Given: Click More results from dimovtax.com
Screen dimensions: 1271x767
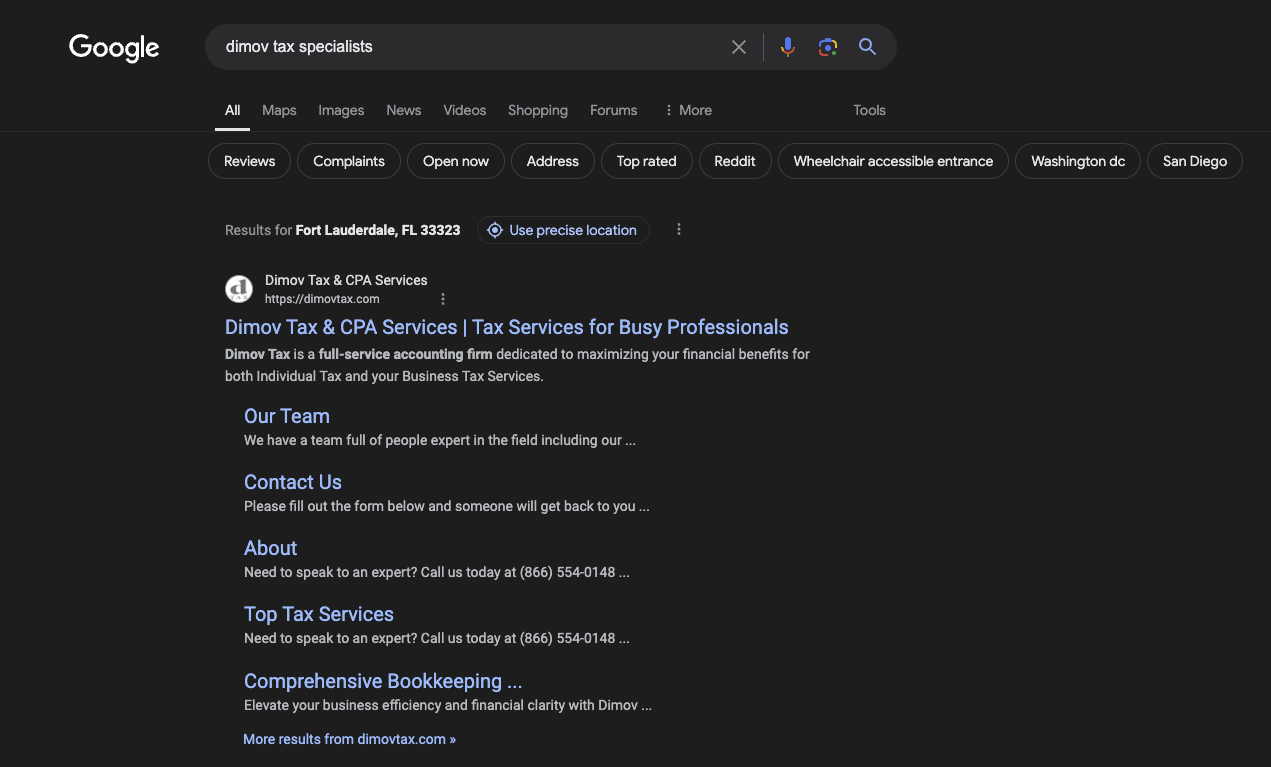Looking at the screenshot, I should tap(349, 739).
